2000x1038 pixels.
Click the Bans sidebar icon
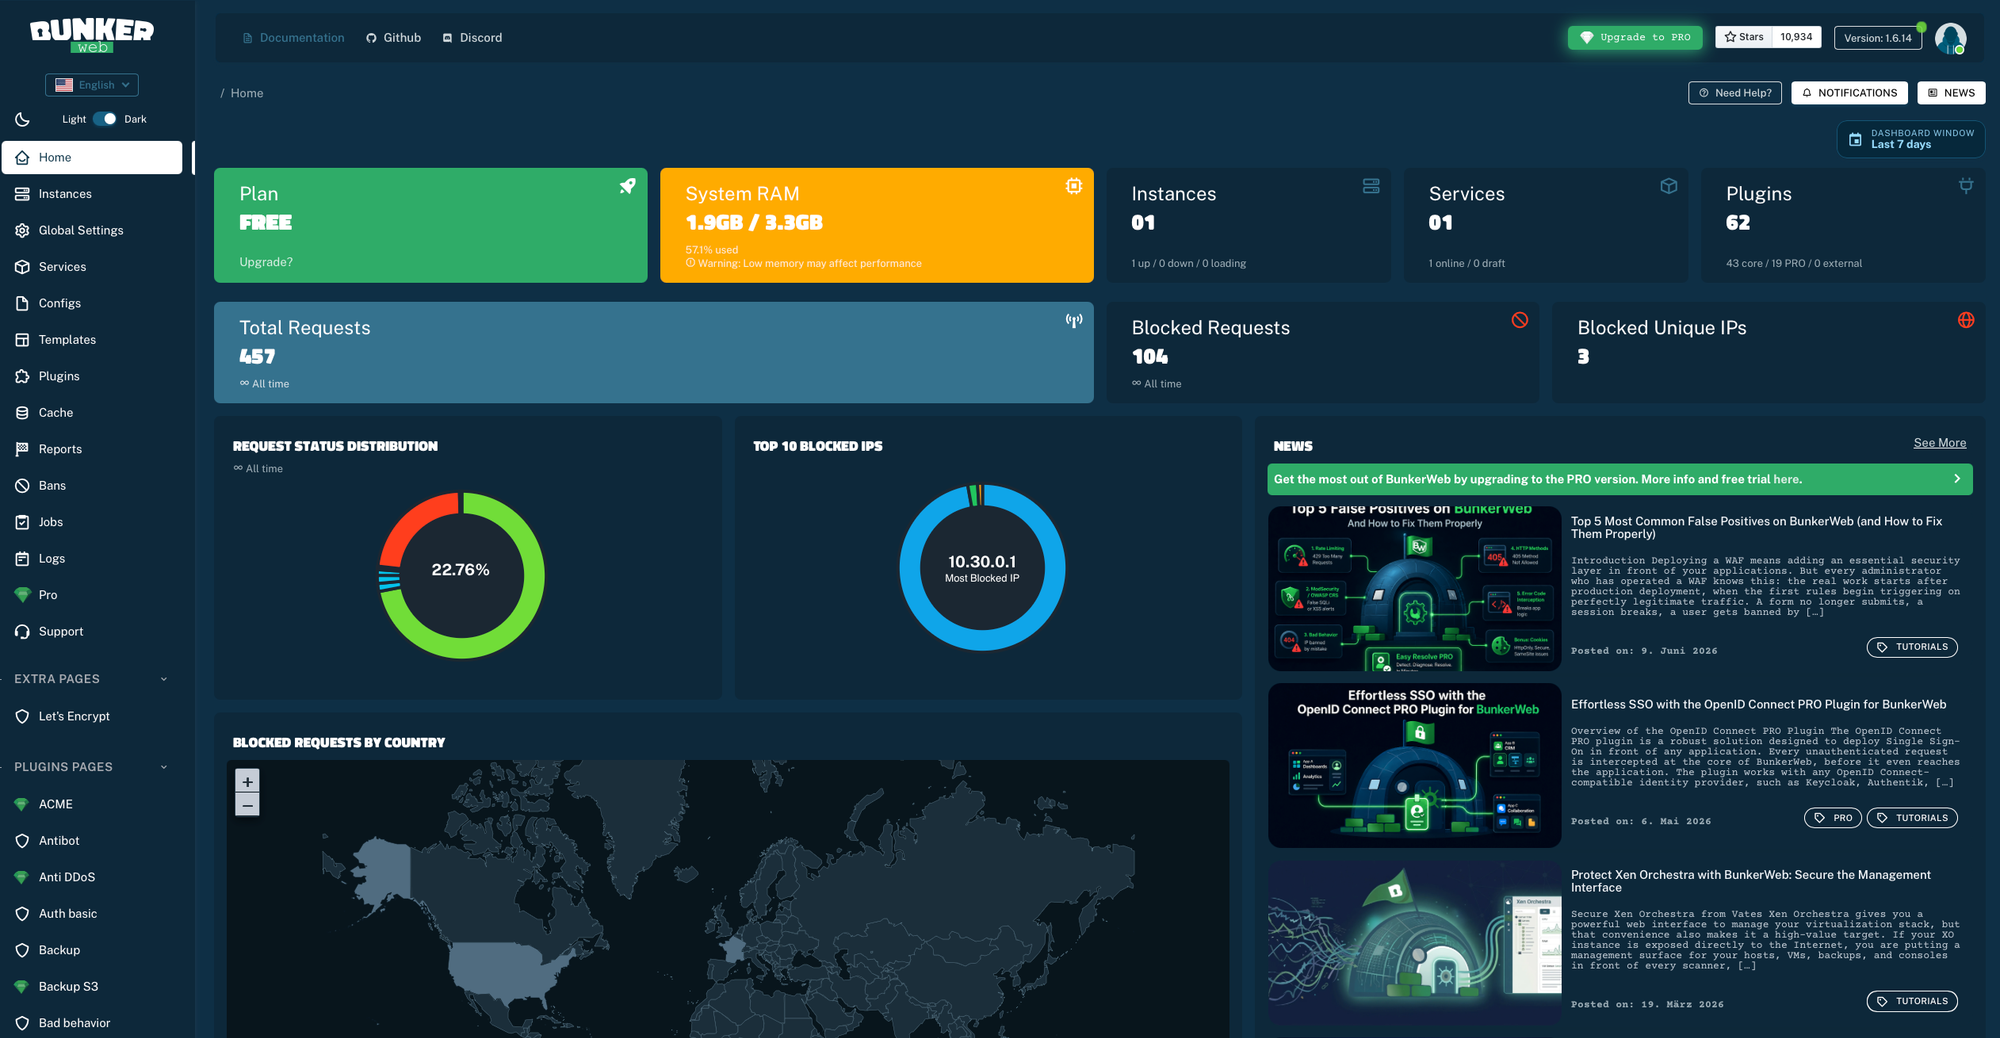click(22, 486)
